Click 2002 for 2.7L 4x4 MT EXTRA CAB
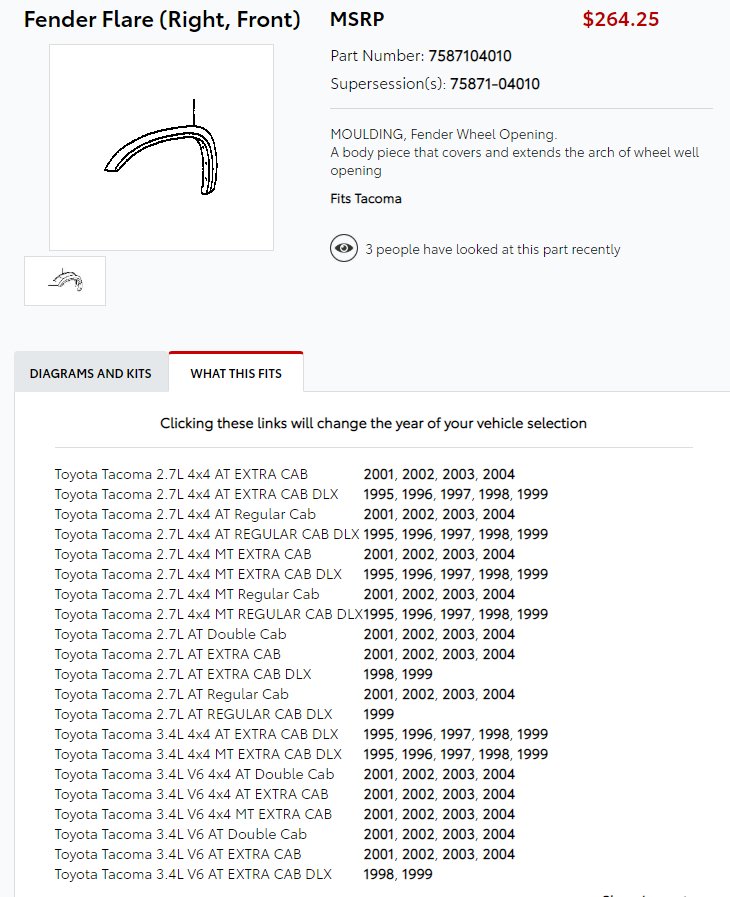 point(418,554)
